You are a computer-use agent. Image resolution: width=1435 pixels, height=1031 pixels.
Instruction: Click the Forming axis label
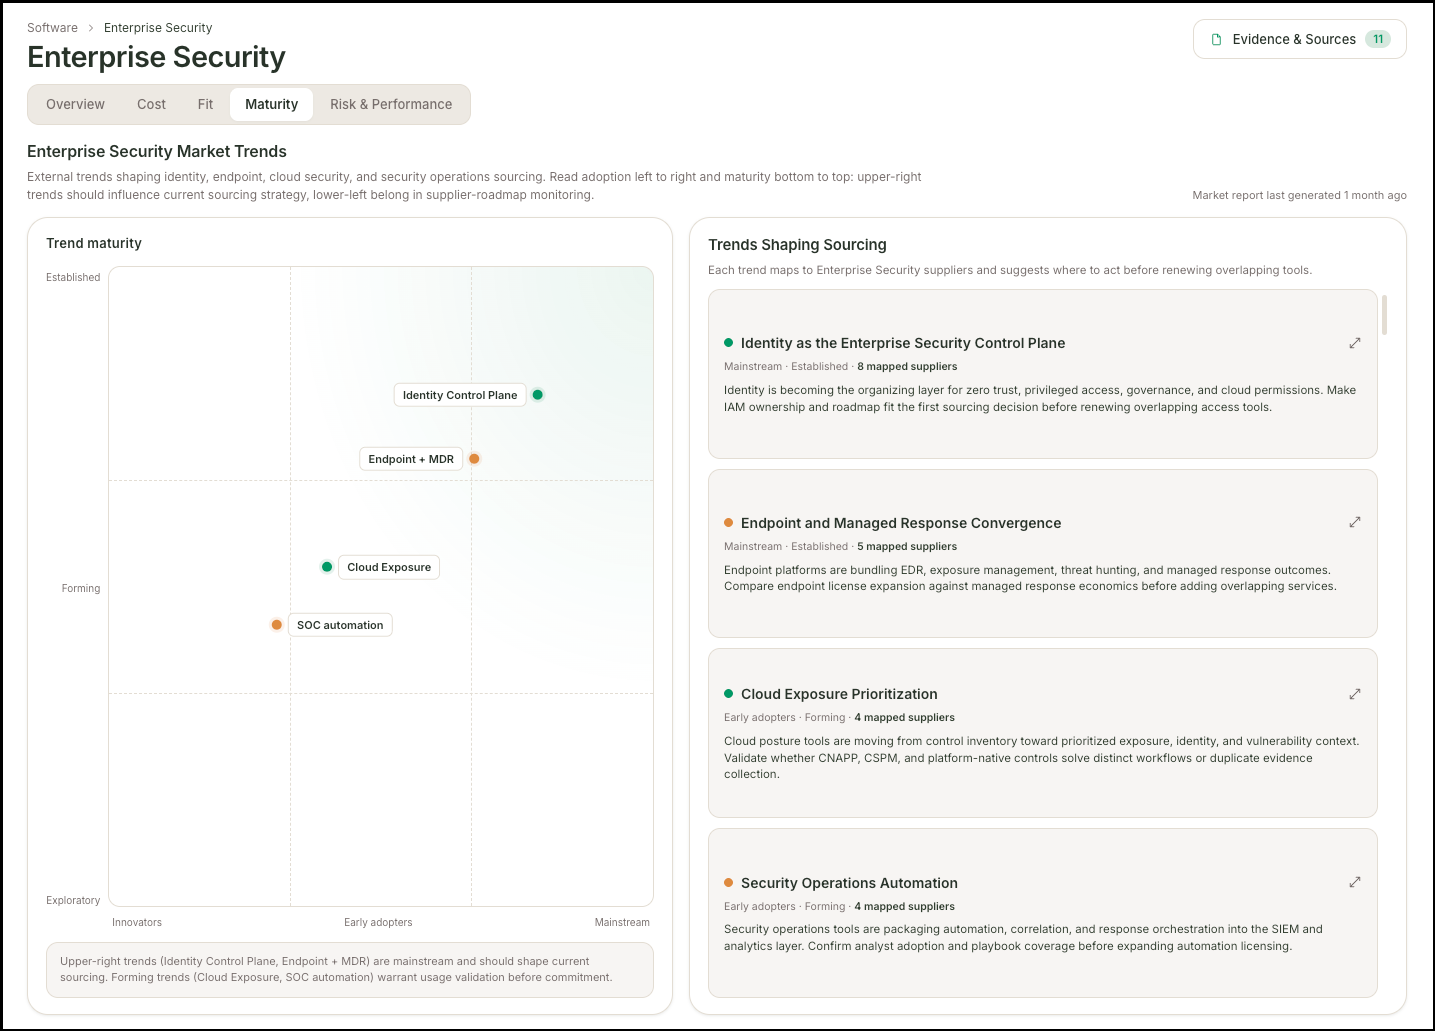pyautogui.click(x=81, y=589)
